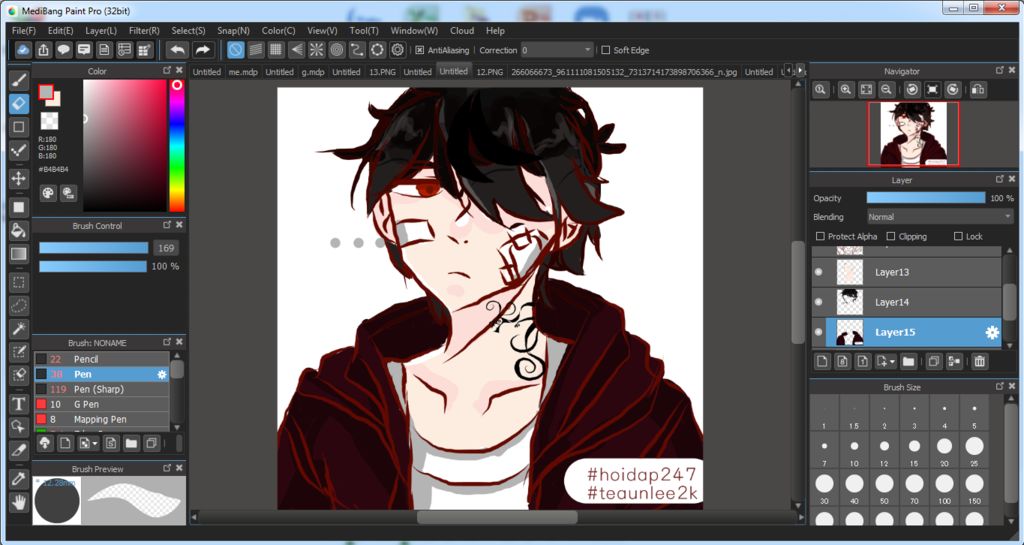Switch to the g.mdp tab

pyautogui.click(x=313, y=72)
